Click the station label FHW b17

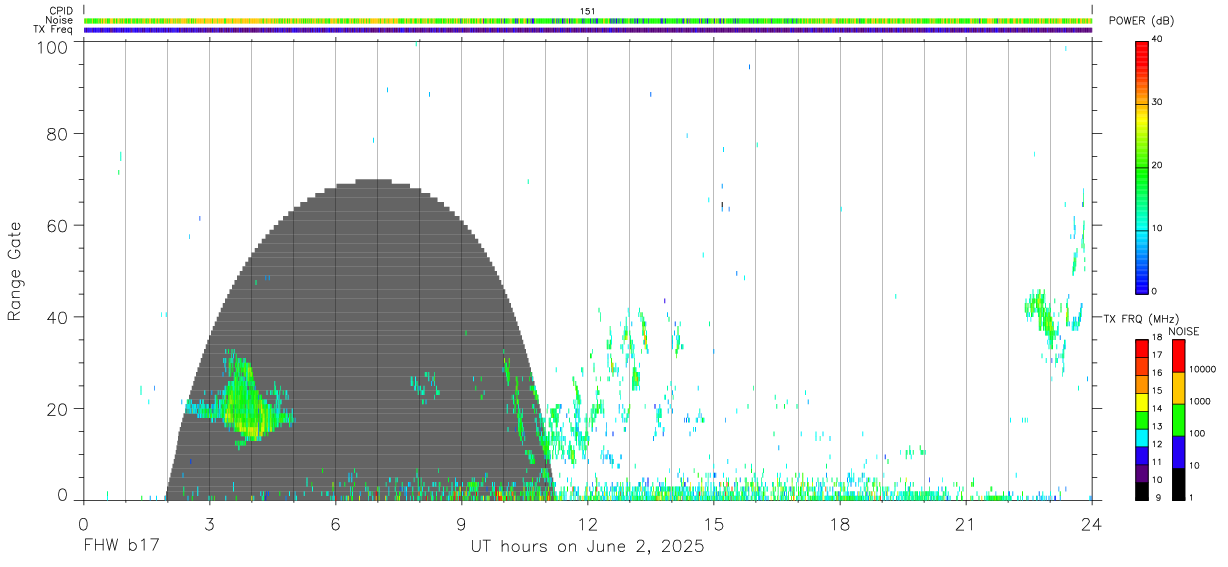point(122,547)
